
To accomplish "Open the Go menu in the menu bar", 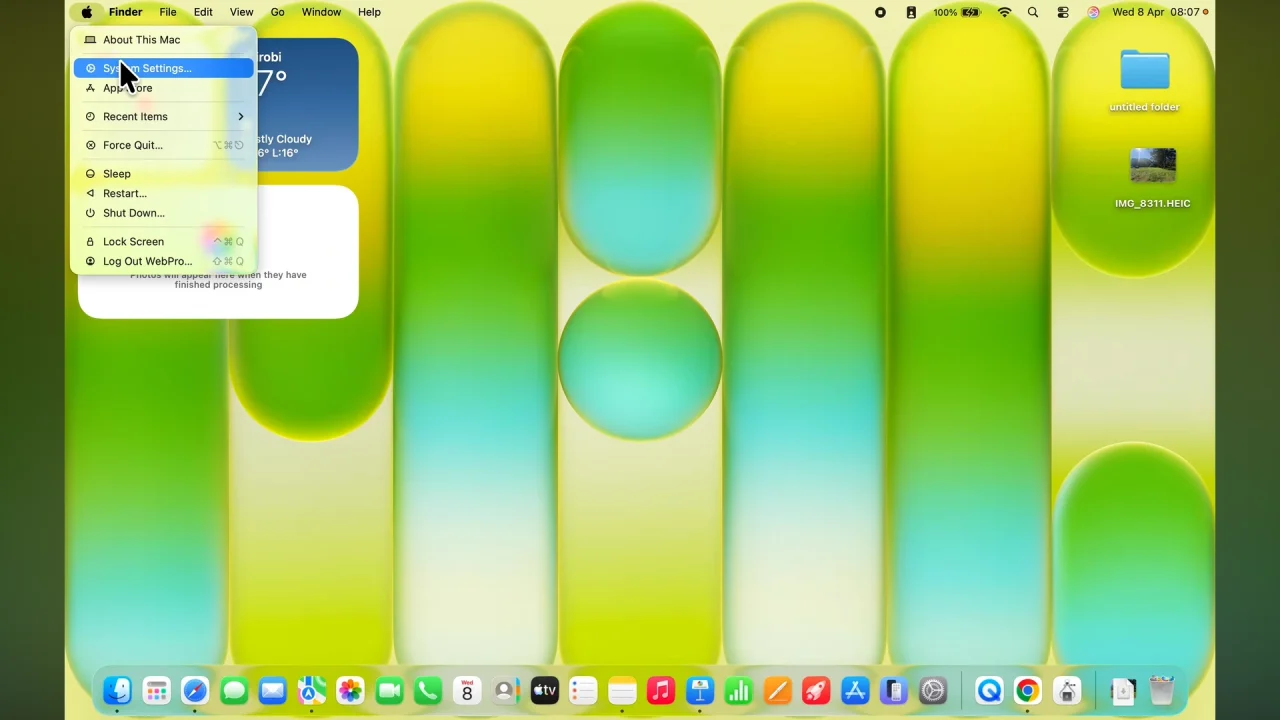I will (277, 12).
